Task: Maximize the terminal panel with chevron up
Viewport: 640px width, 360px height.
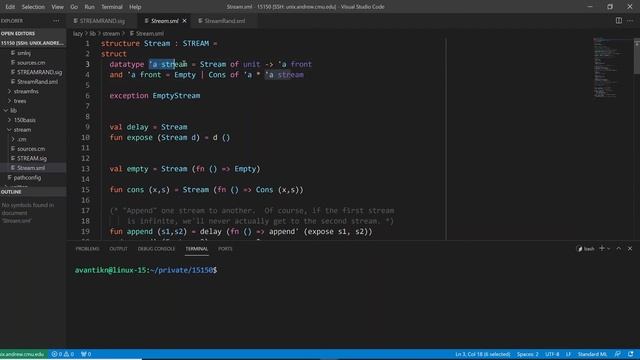Action: point(619,249)
